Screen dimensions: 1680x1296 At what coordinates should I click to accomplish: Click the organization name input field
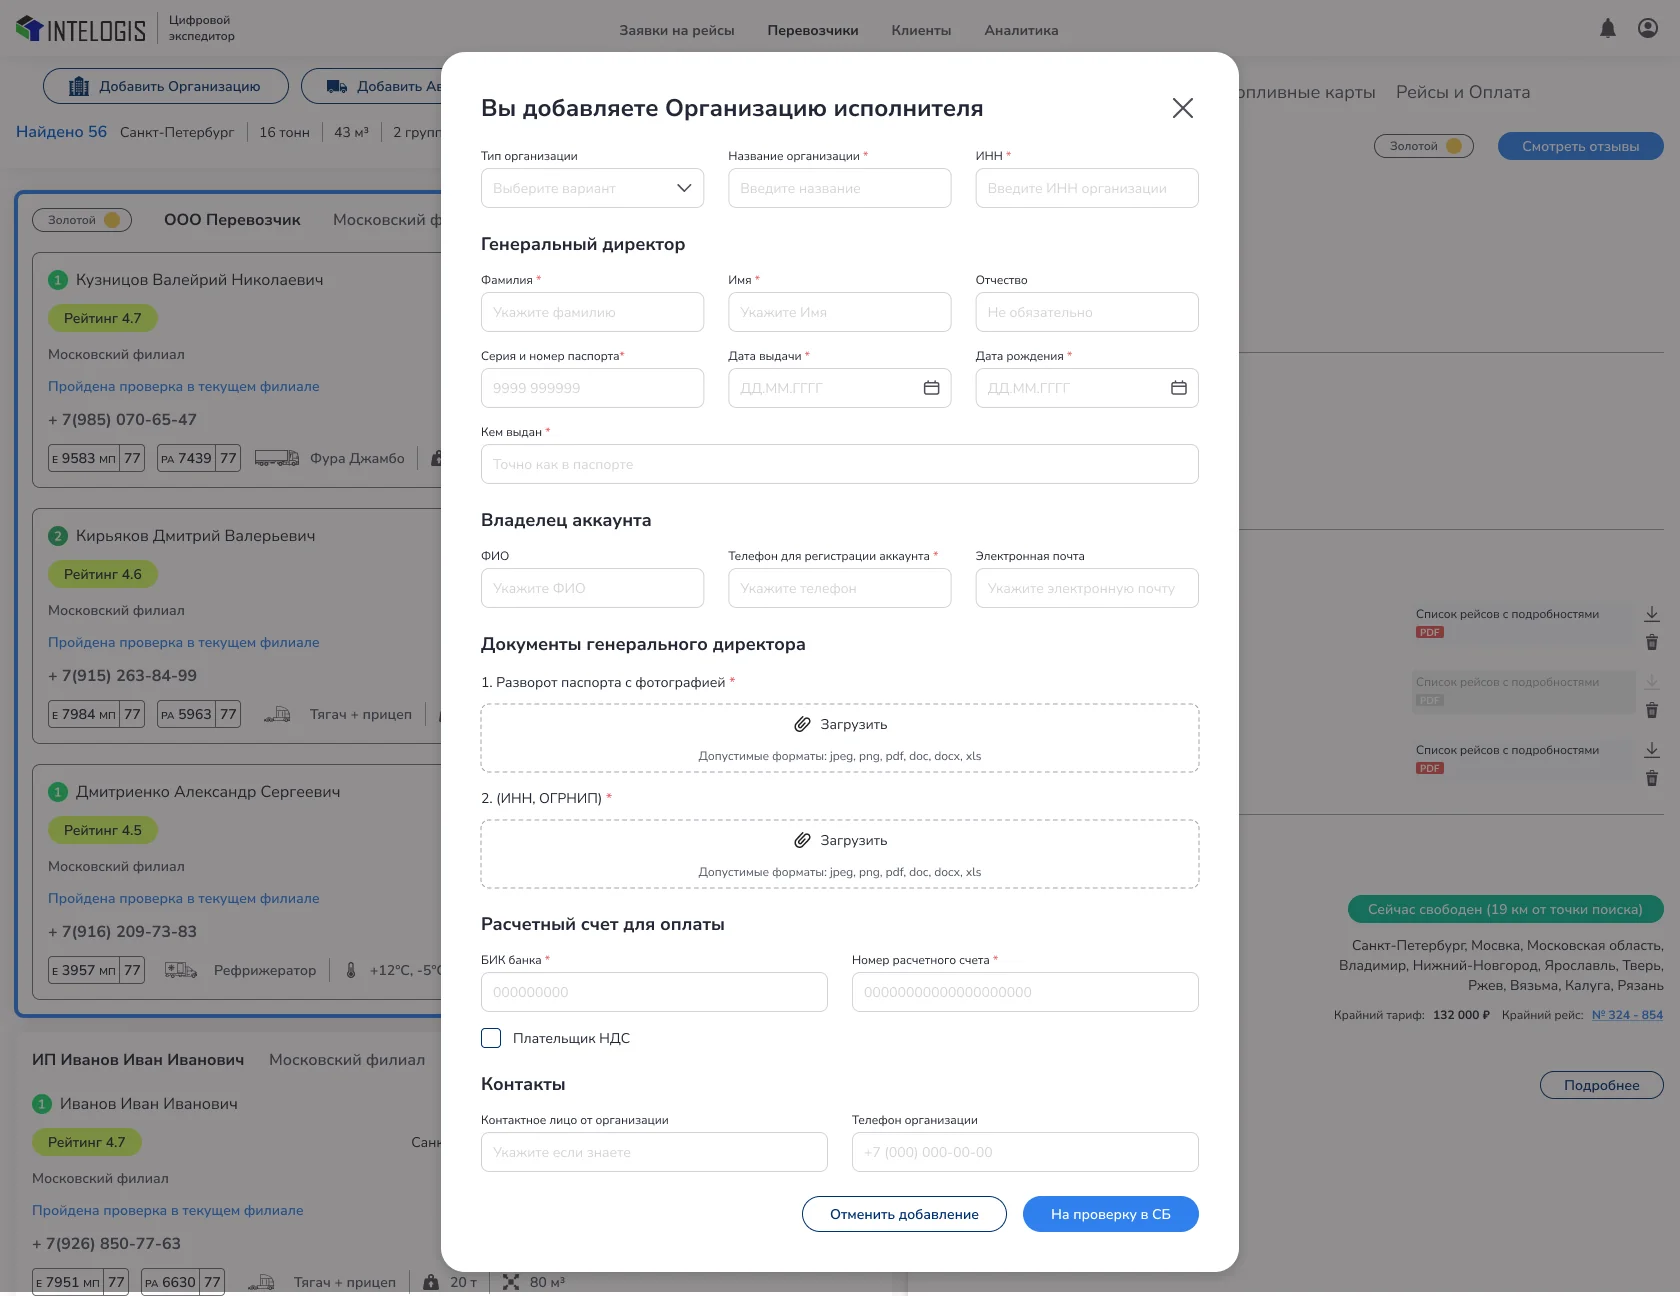click(839, 188)
